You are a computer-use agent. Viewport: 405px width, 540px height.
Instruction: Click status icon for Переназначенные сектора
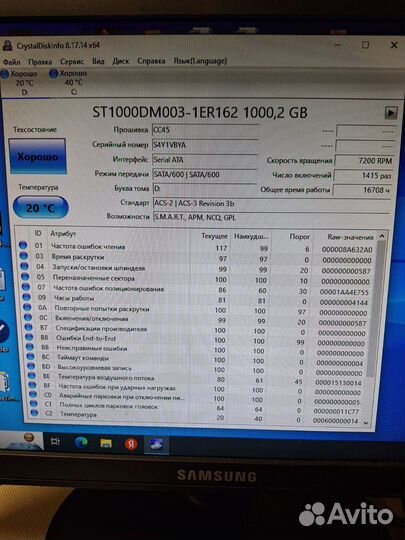[25, 276]
